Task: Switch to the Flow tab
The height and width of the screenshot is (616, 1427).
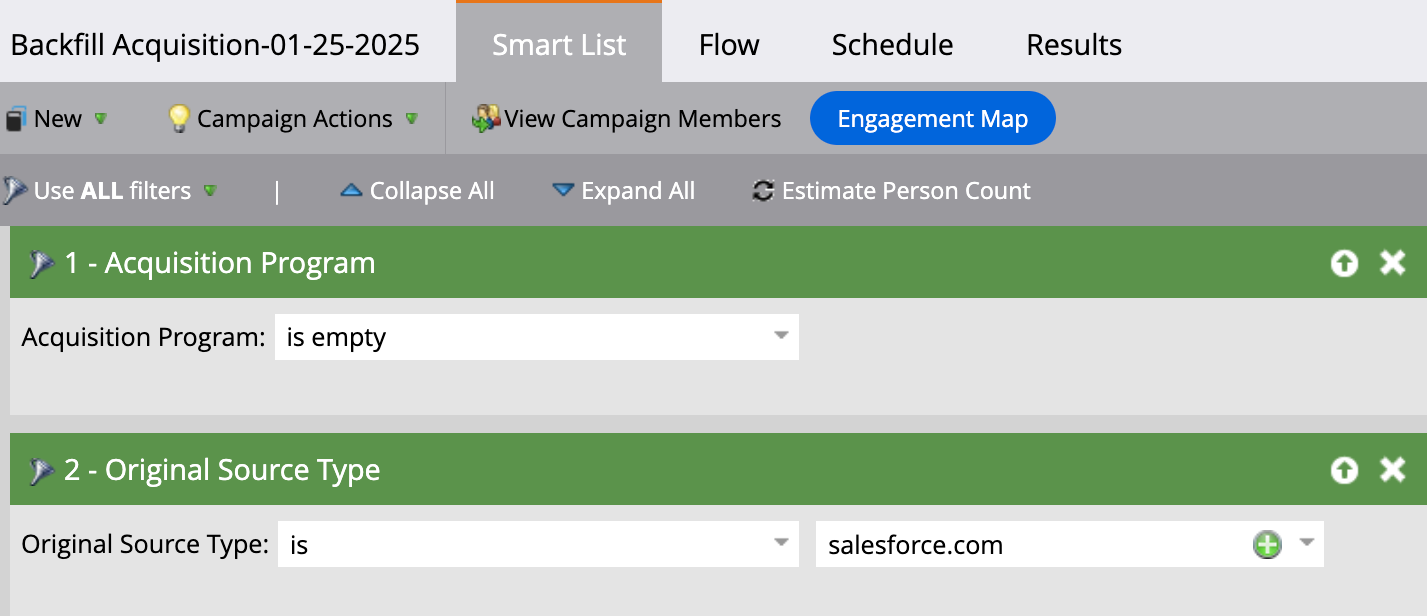Action: click(729, 43)
